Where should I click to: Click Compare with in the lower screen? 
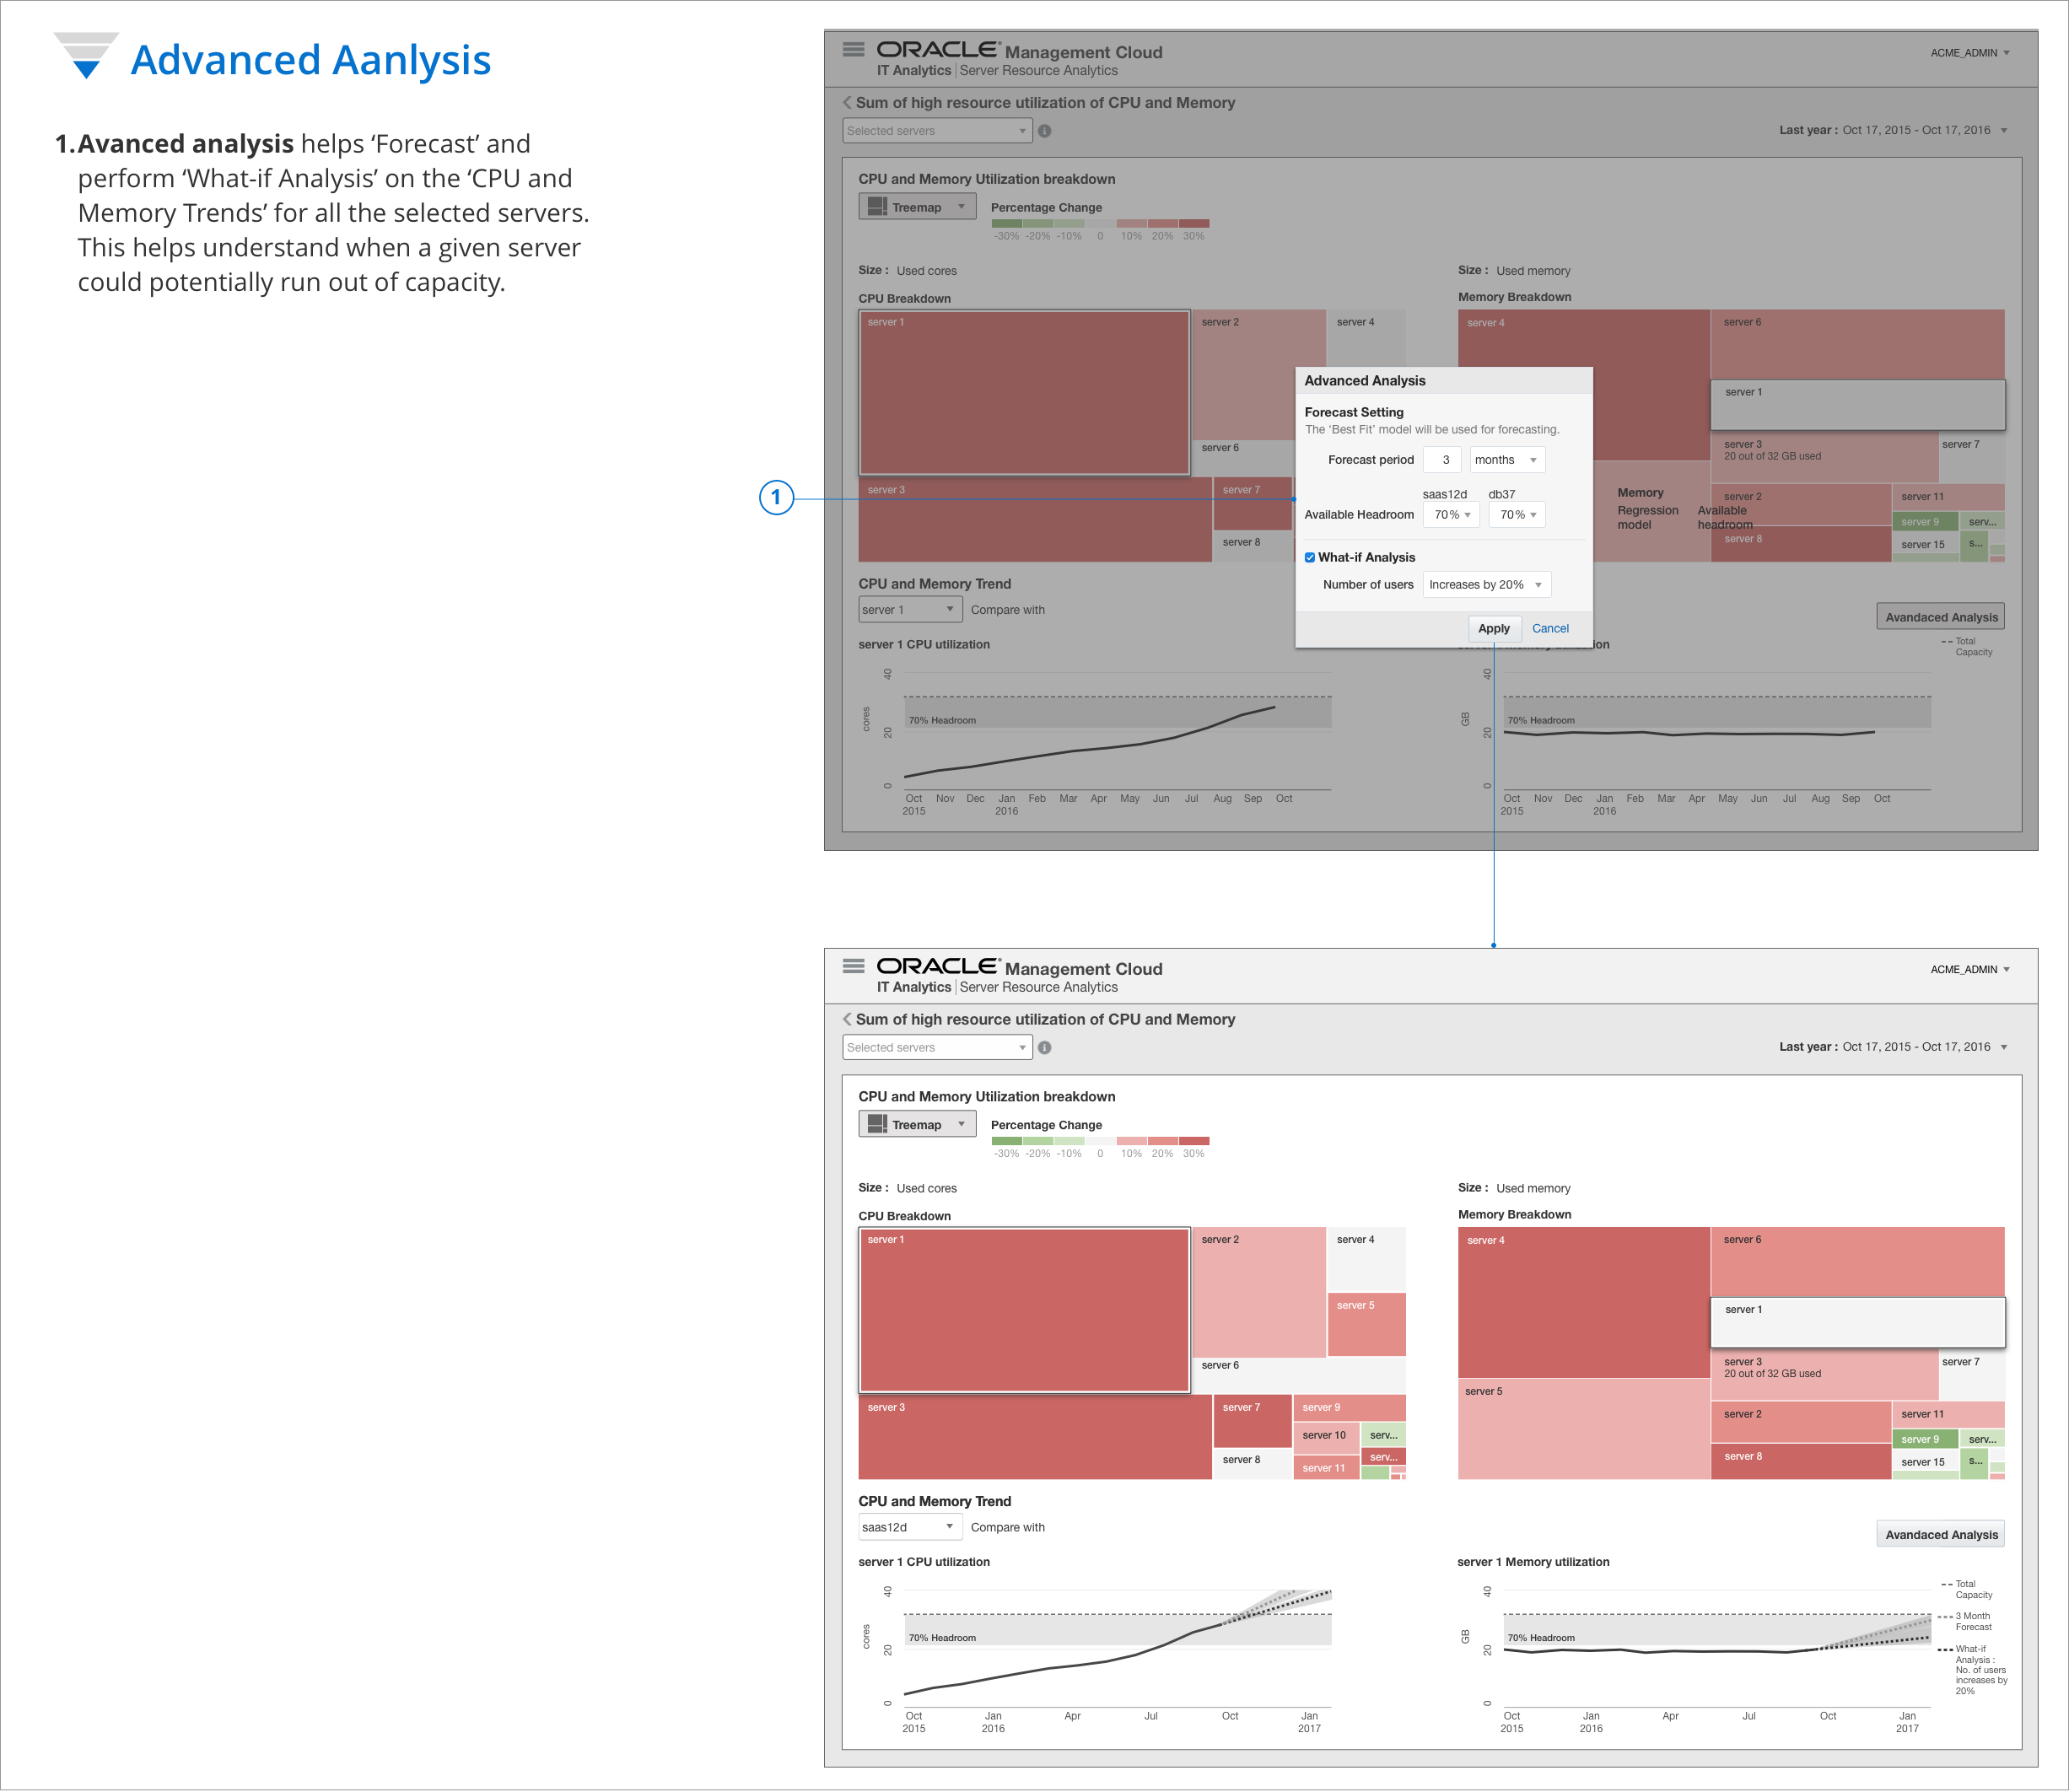click(1007, 1527)
